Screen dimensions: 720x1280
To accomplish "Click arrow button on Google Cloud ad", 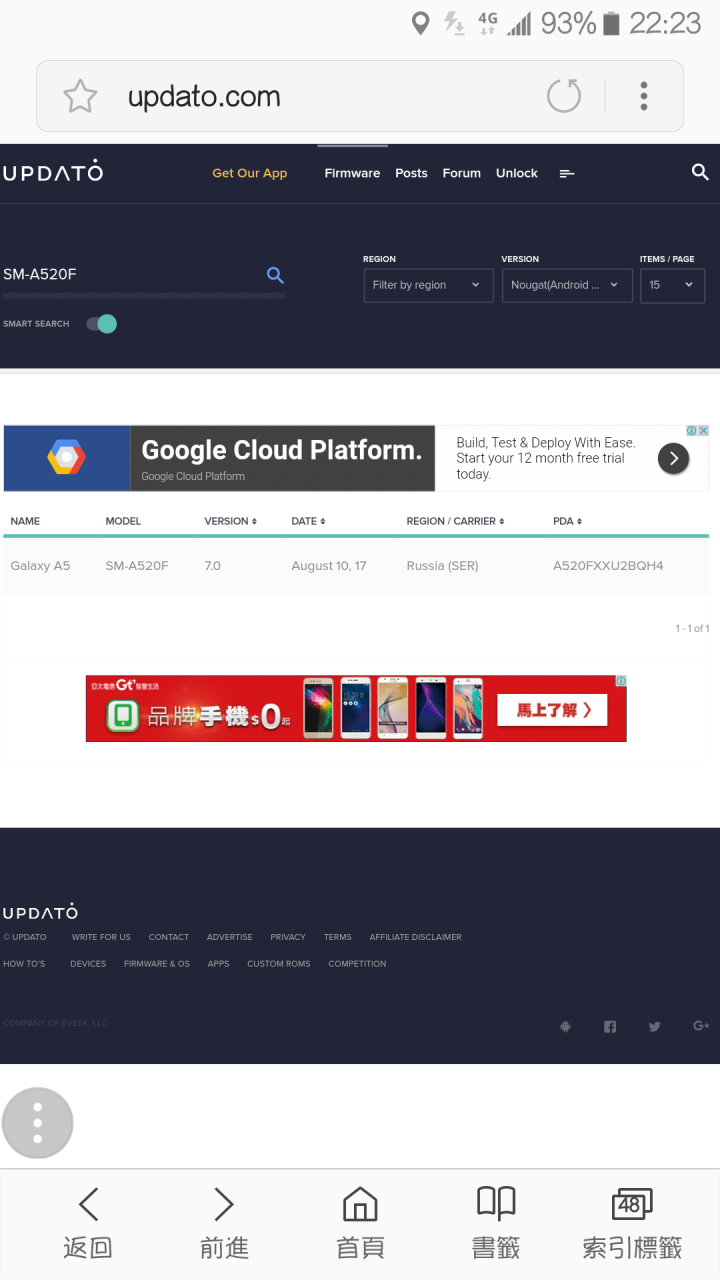I will pos(673,459).
